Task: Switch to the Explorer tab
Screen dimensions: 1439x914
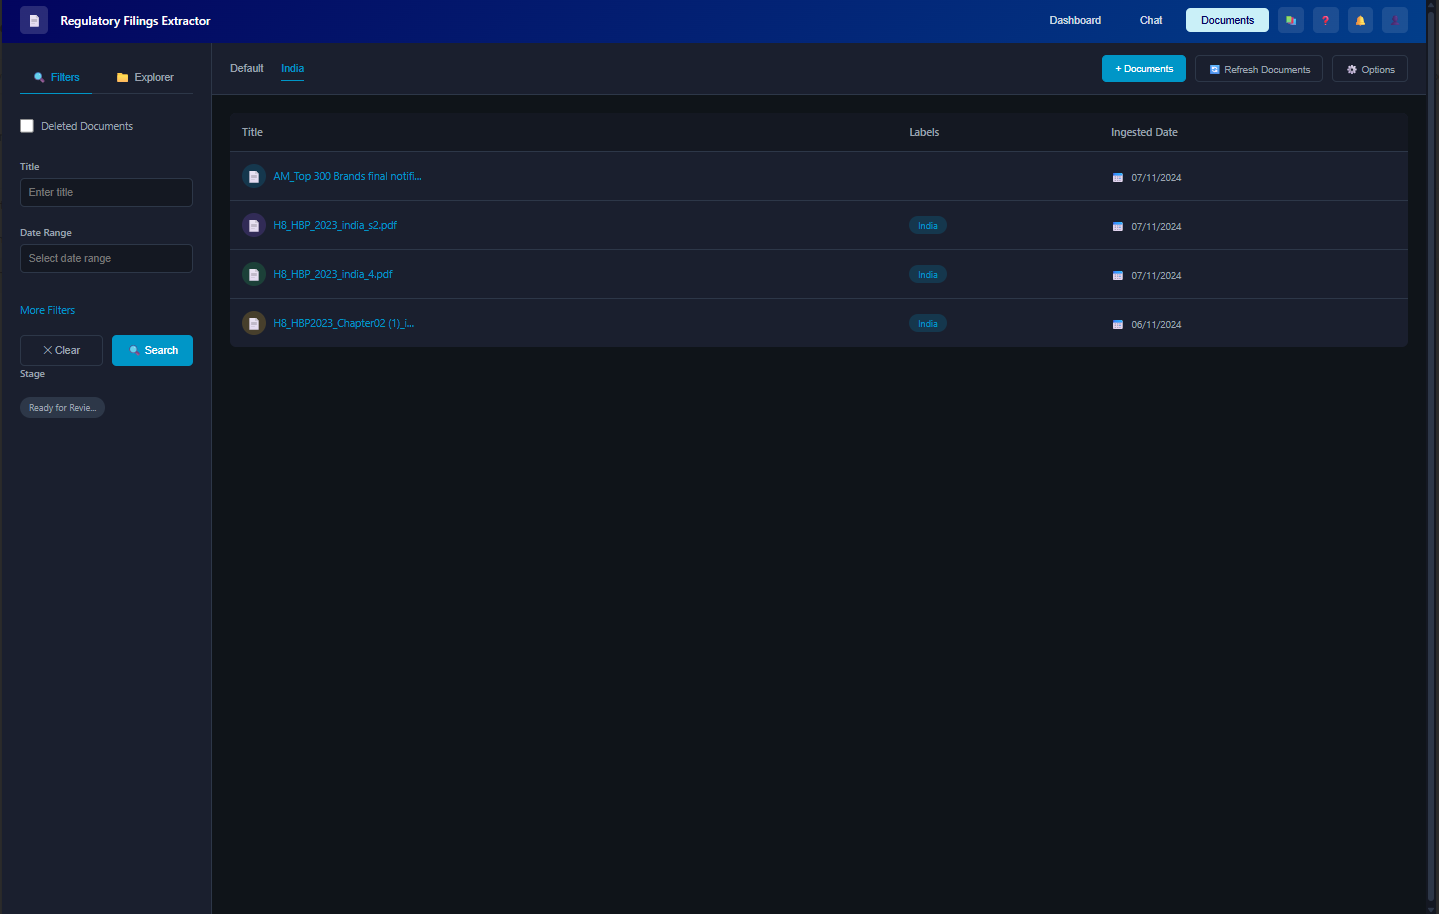Action: (x=145, y=77)
